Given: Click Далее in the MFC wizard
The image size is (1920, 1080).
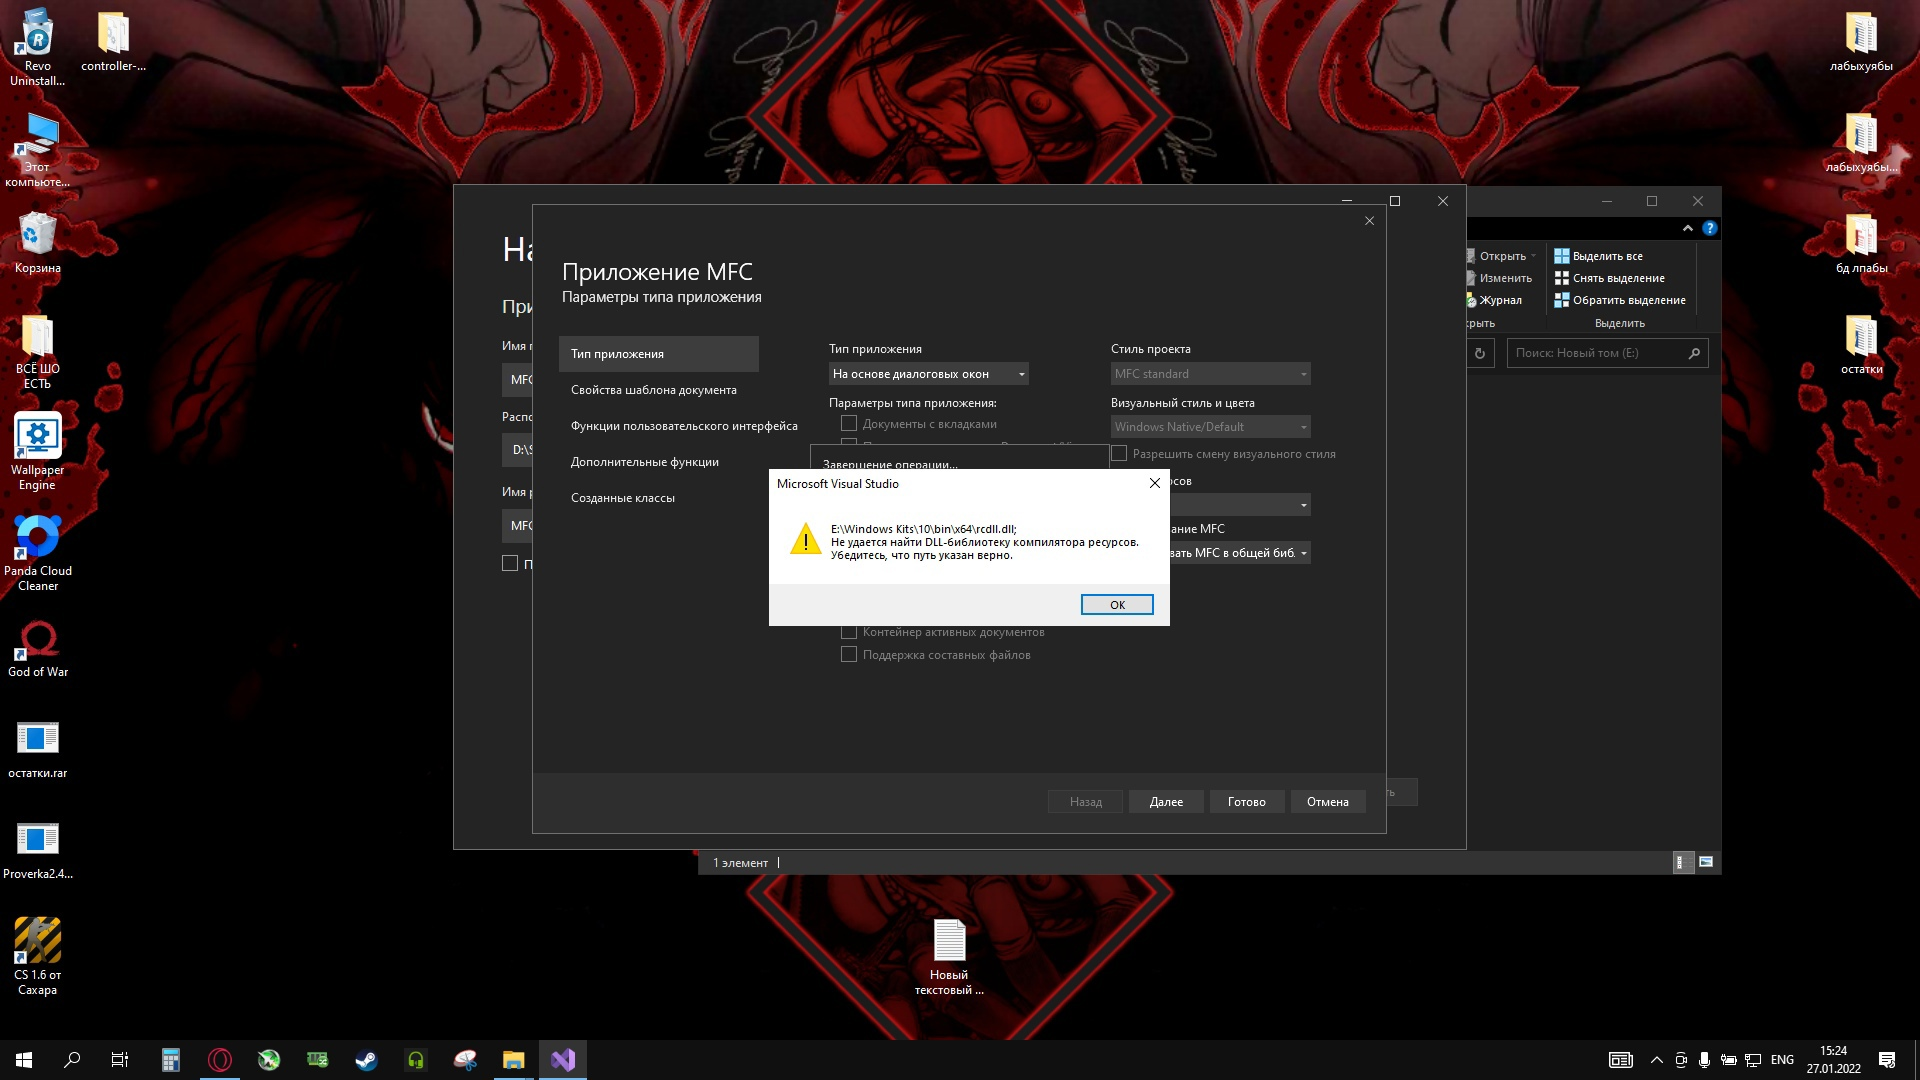Looking at the screenshot, I should 1166,802.
